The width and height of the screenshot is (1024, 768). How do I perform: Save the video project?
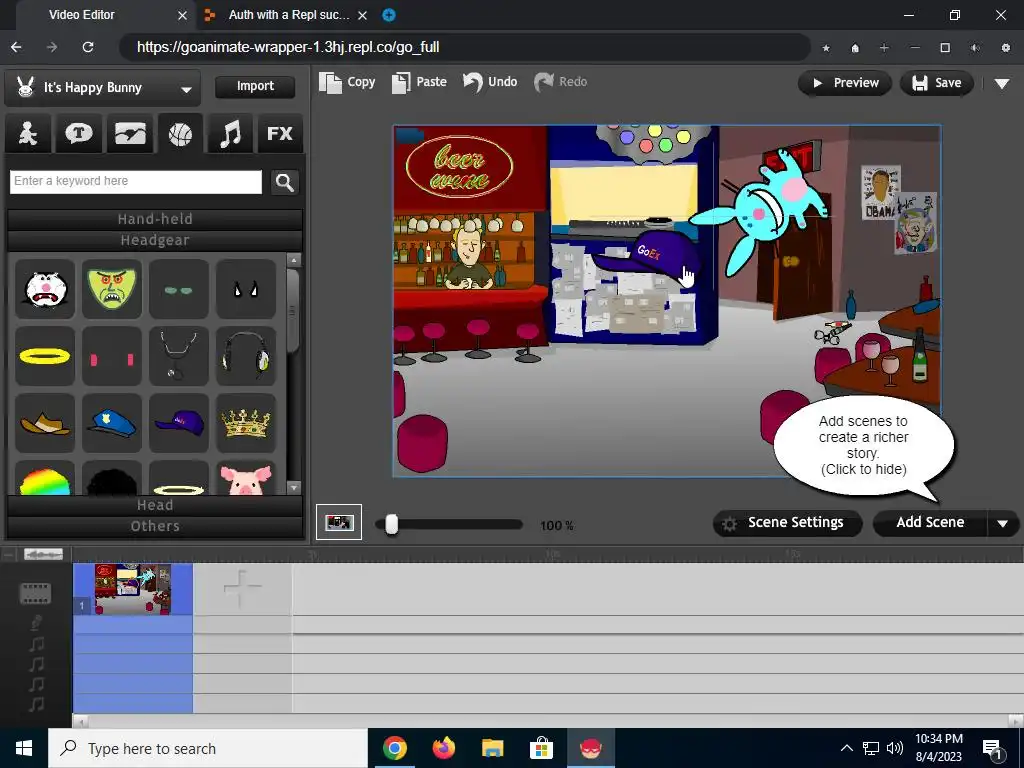(936, 83)
